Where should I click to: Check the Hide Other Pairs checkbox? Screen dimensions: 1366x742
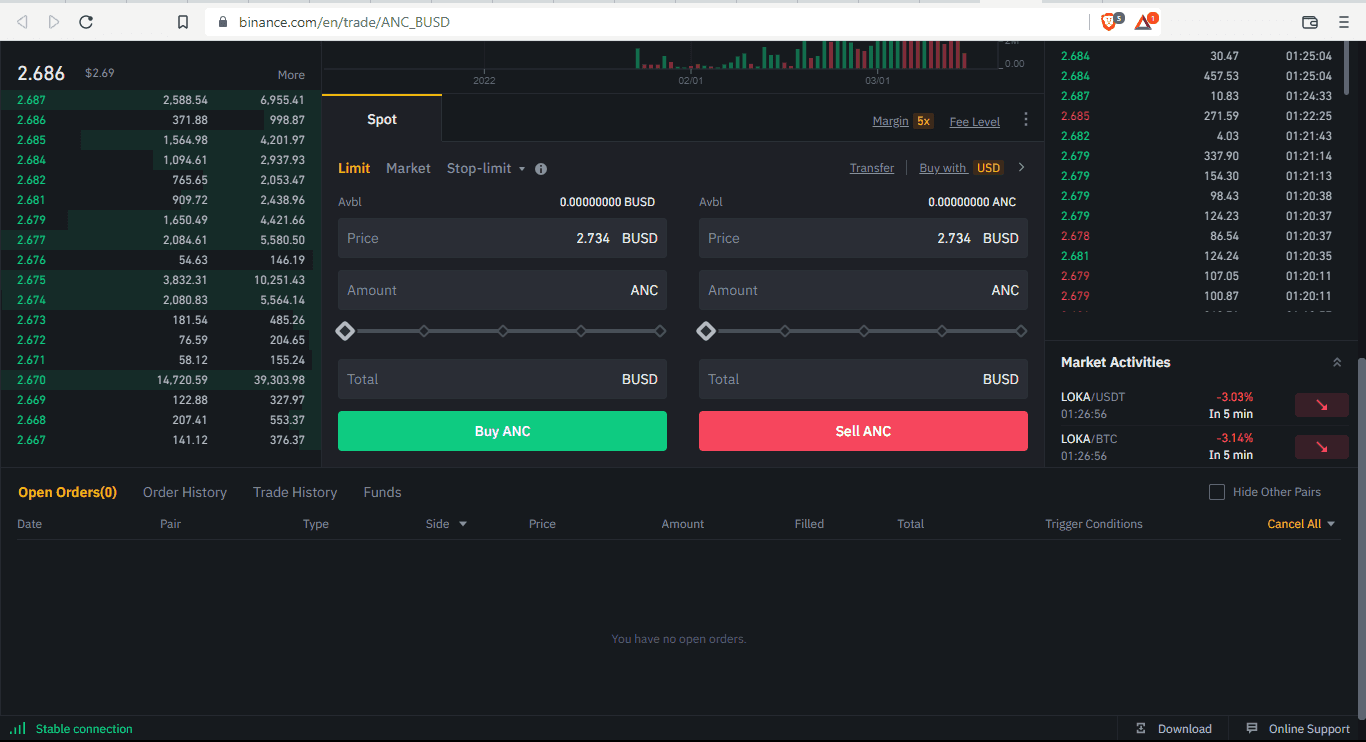point(1217,492)
